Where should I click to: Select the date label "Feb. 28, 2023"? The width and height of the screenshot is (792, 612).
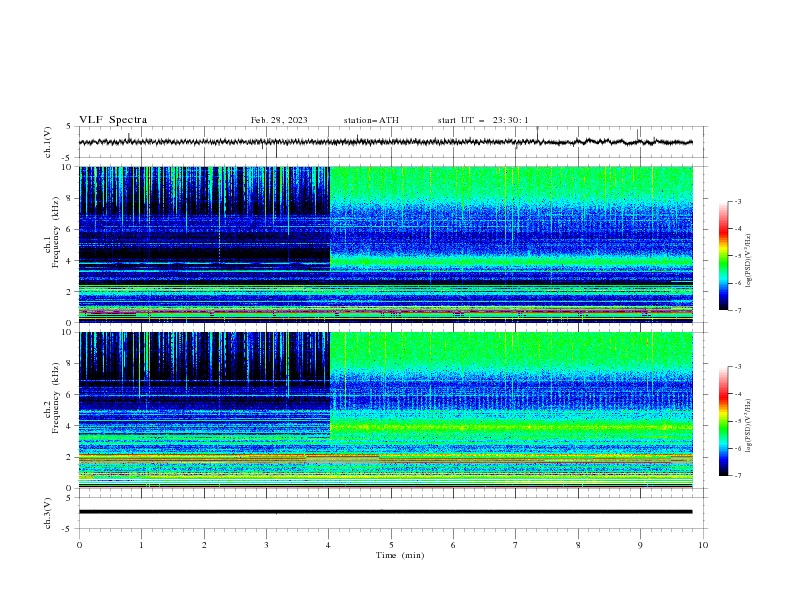[x=279, y=120]
